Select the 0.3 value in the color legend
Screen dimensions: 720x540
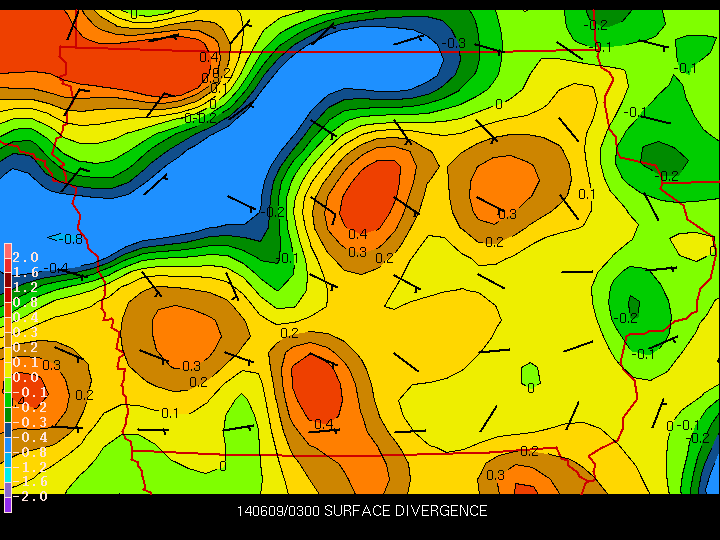tap(25, 332)
